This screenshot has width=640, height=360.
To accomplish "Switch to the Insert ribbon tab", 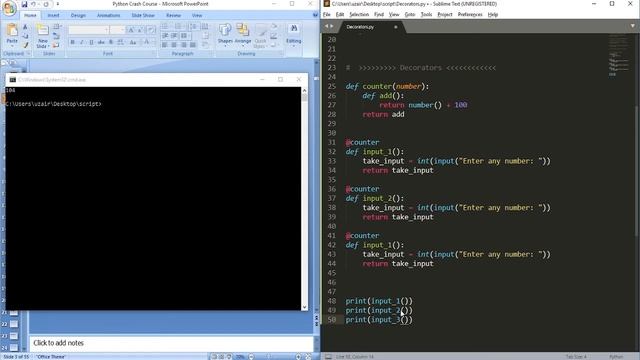I will click(x=53, y=16).
